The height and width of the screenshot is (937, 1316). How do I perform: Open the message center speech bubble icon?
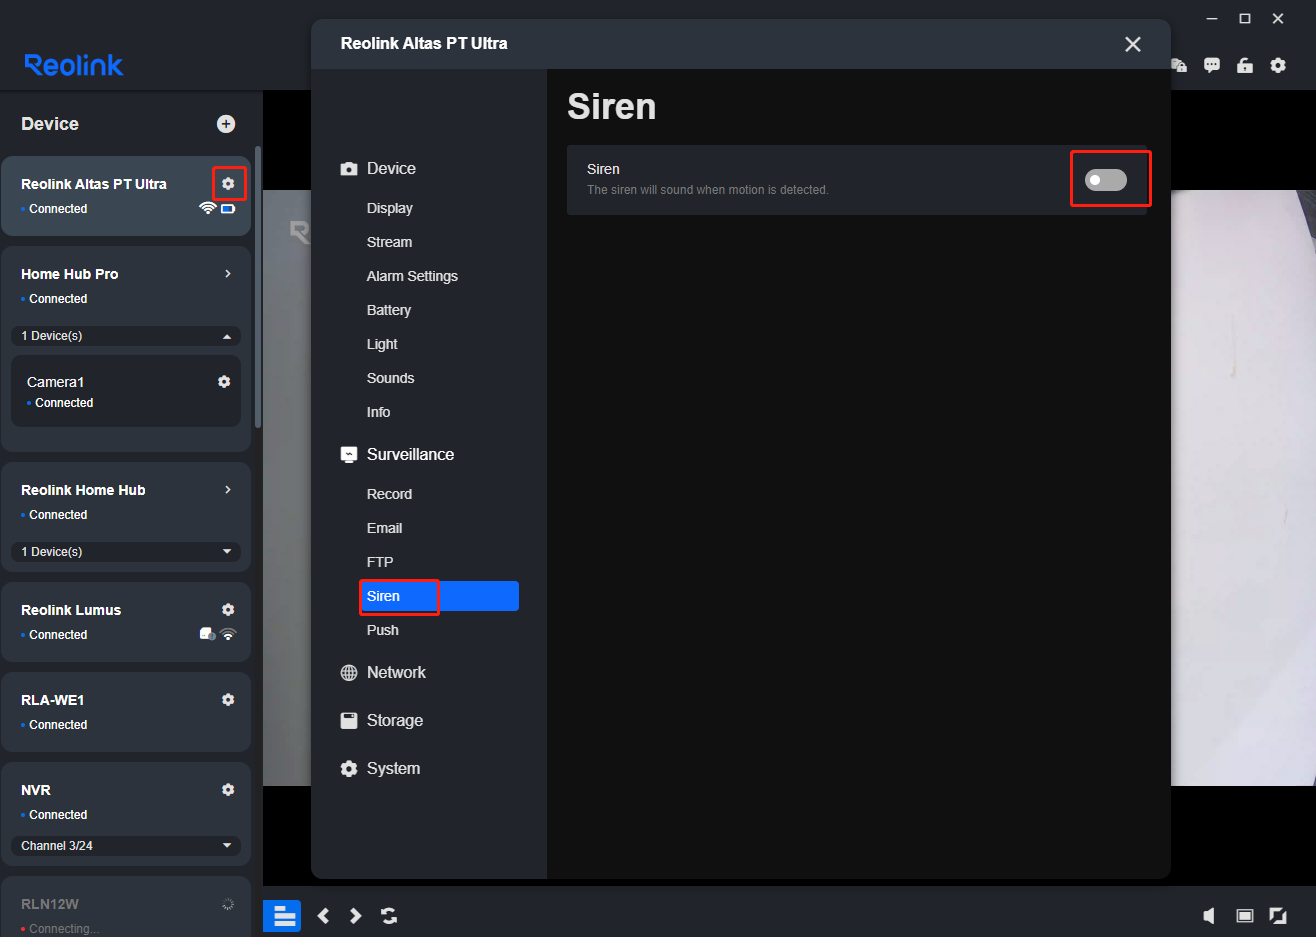pos(1212,65)
